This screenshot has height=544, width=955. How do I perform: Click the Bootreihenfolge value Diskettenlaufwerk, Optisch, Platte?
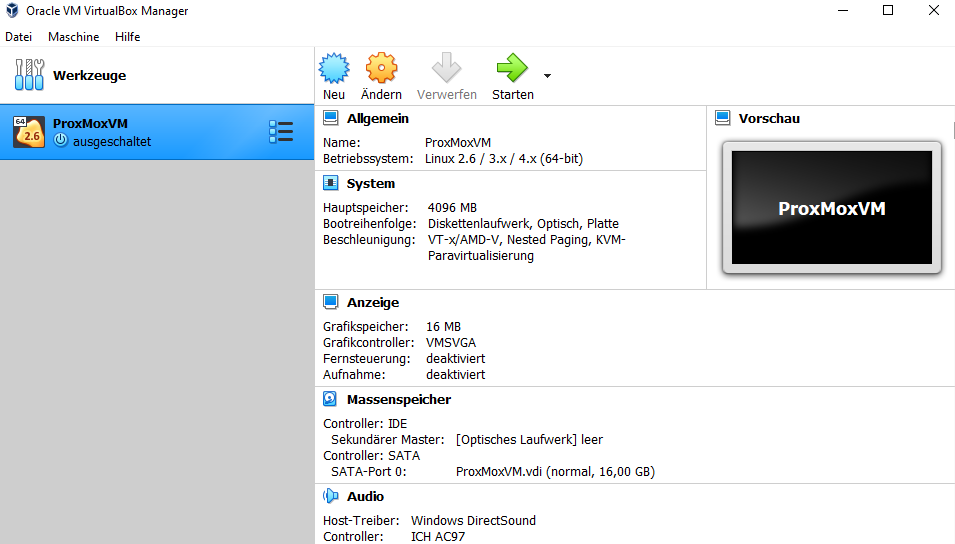523,224
